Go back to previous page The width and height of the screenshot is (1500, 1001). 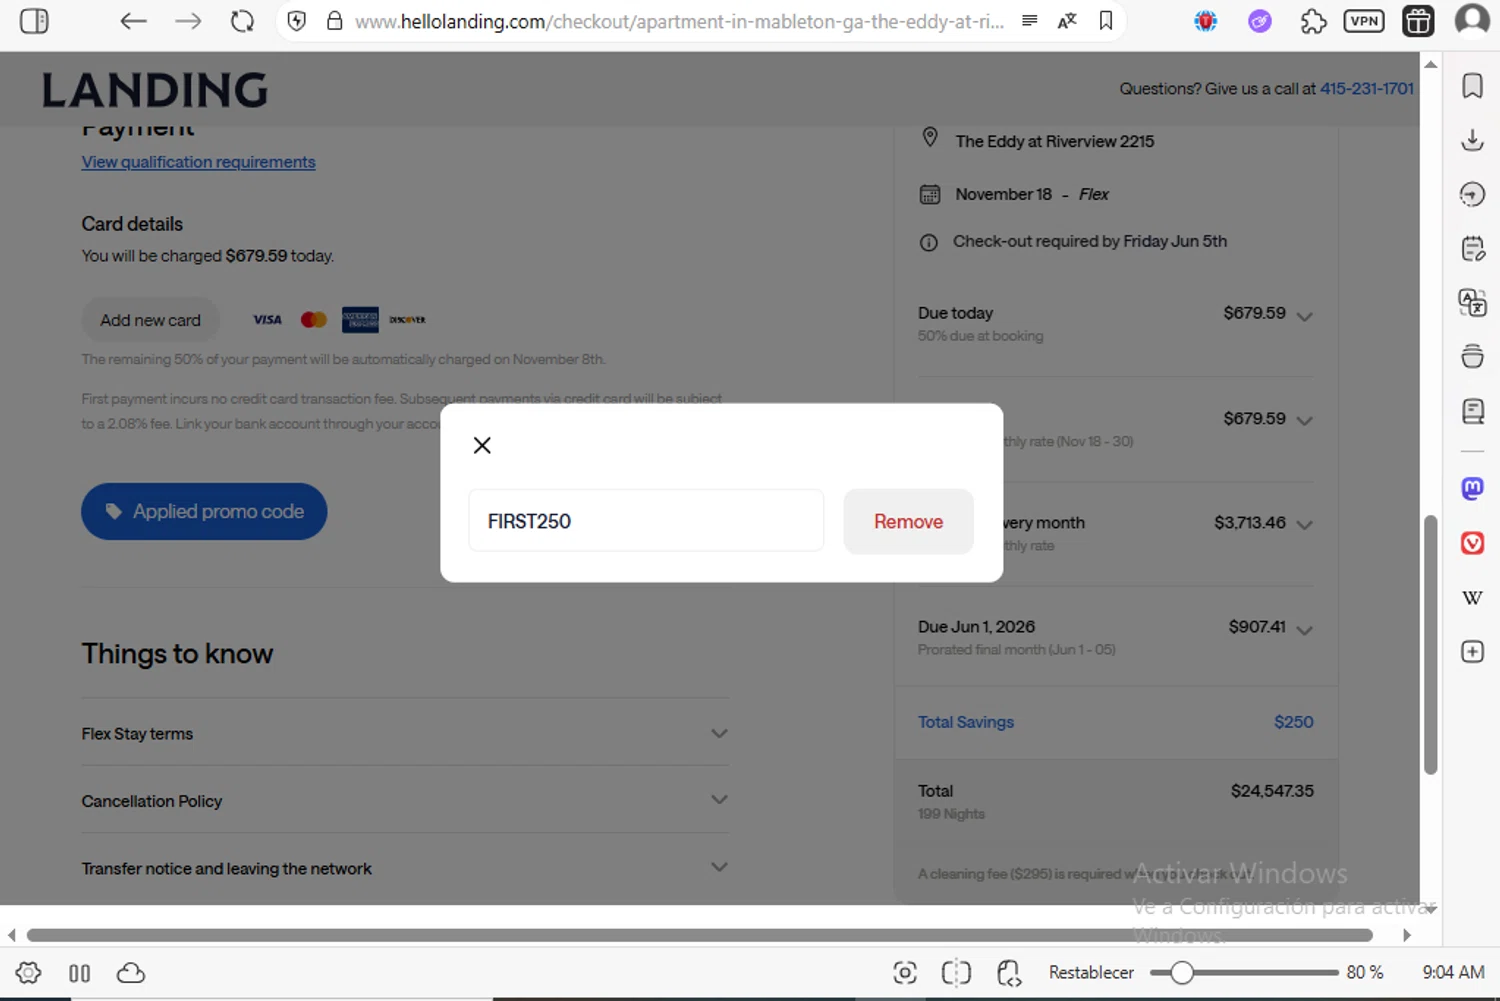[x=133, y=21]
